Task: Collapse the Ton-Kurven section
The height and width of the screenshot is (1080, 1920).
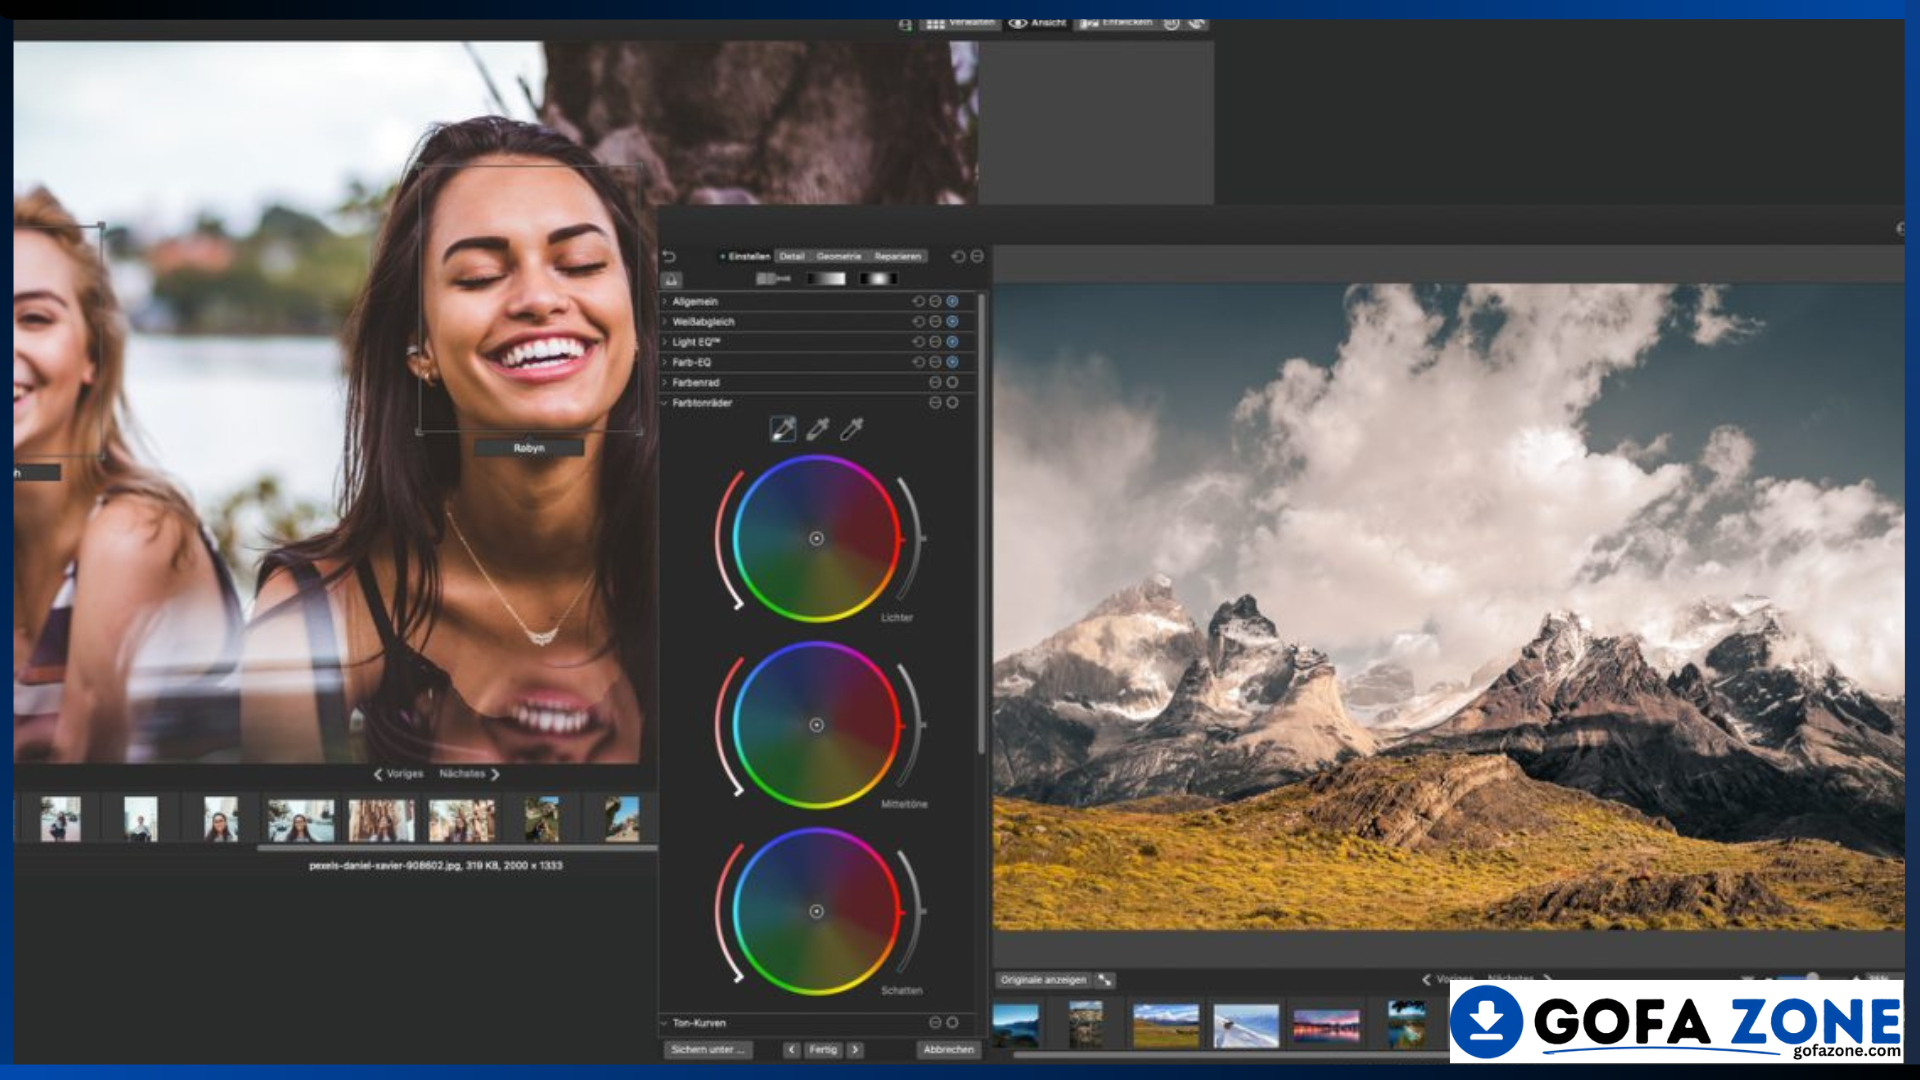Action: pyautogui.click(x=664, y=1023)
